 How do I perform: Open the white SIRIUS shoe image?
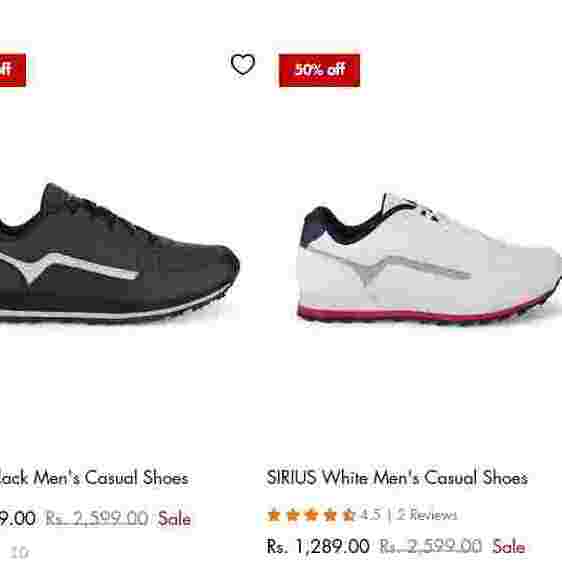pyautogui.click(x=429, y=259)
